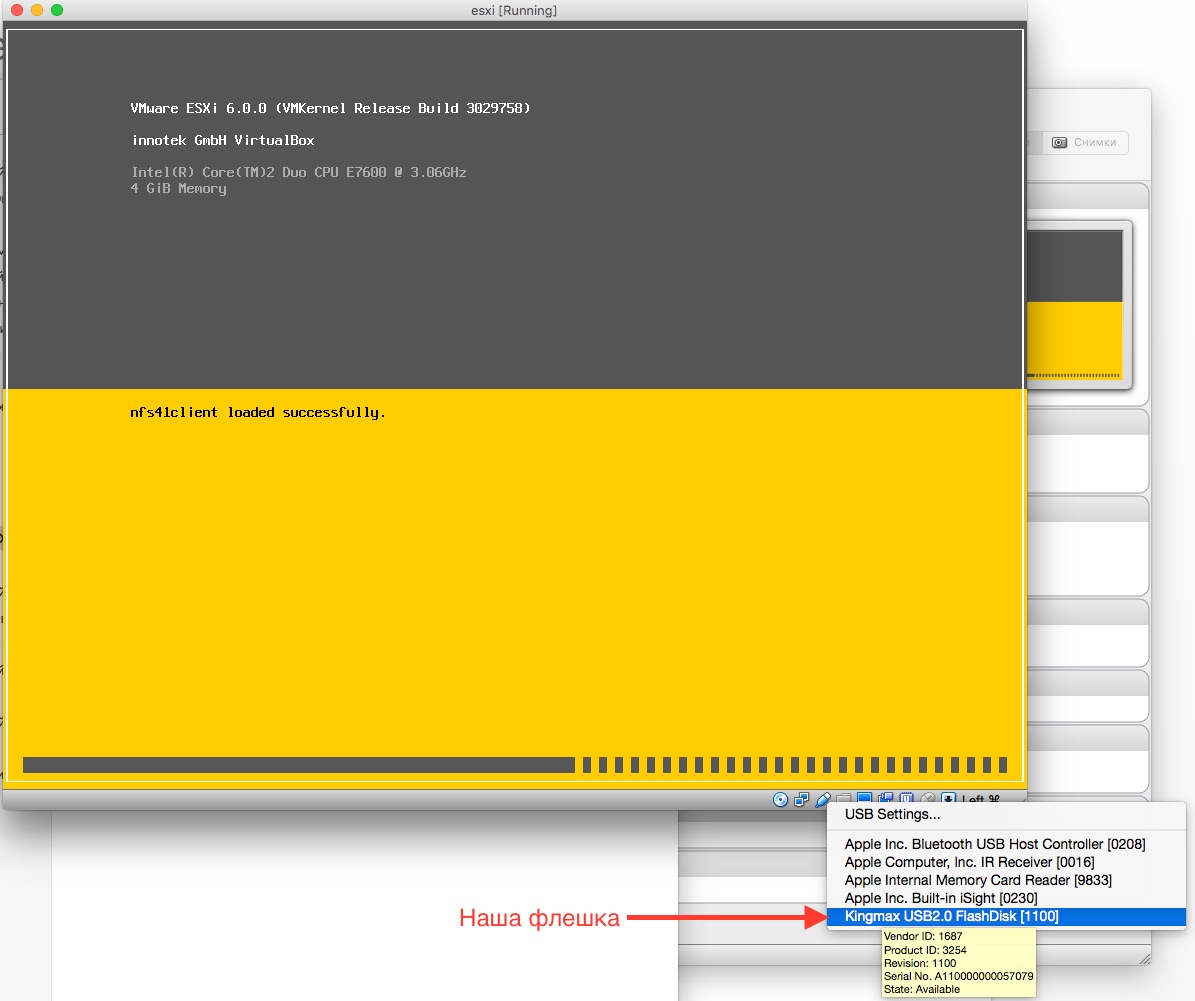This screenshot has height=1001, width=1195.
Task: Click the ESXi boot progress bar
Action: [514, 765]
